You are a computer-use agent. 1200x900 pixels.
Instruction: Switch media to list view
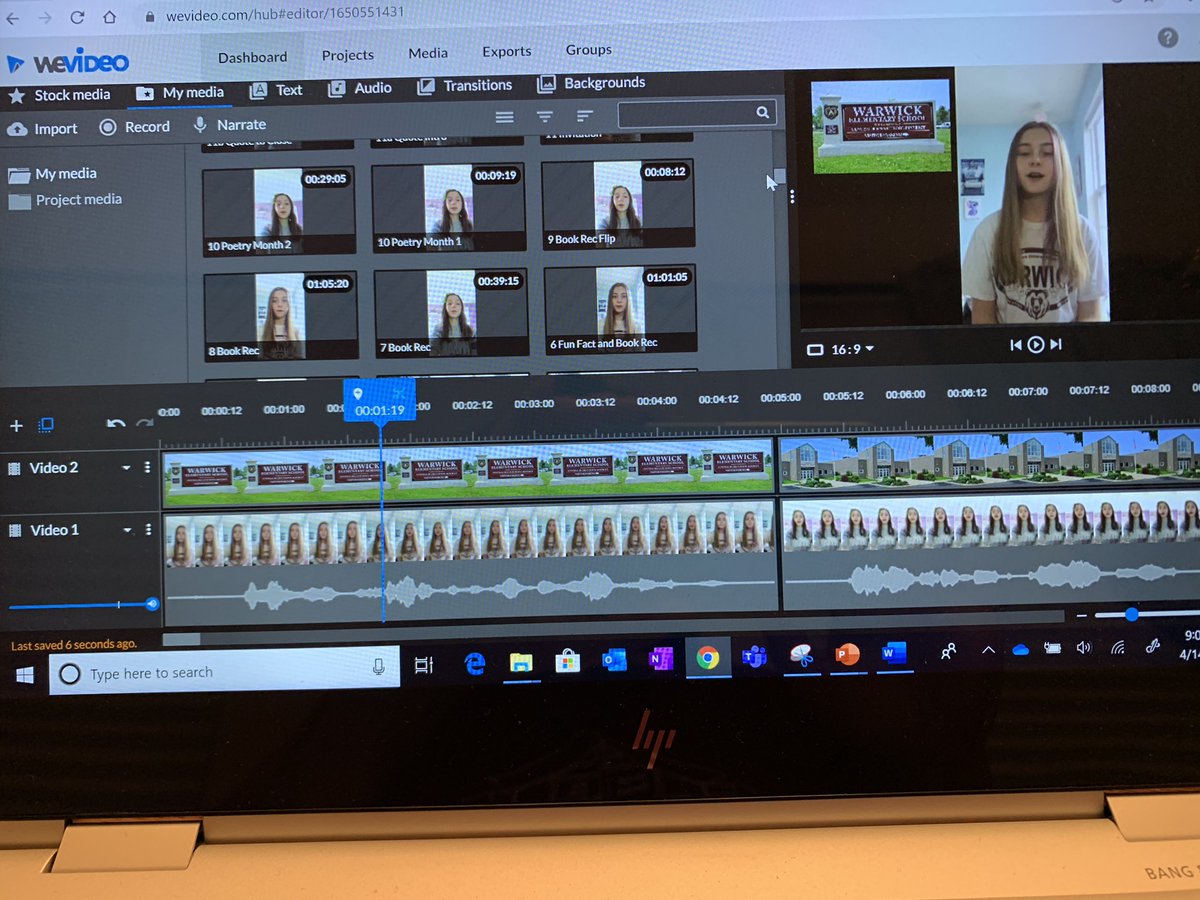(504, 117)
